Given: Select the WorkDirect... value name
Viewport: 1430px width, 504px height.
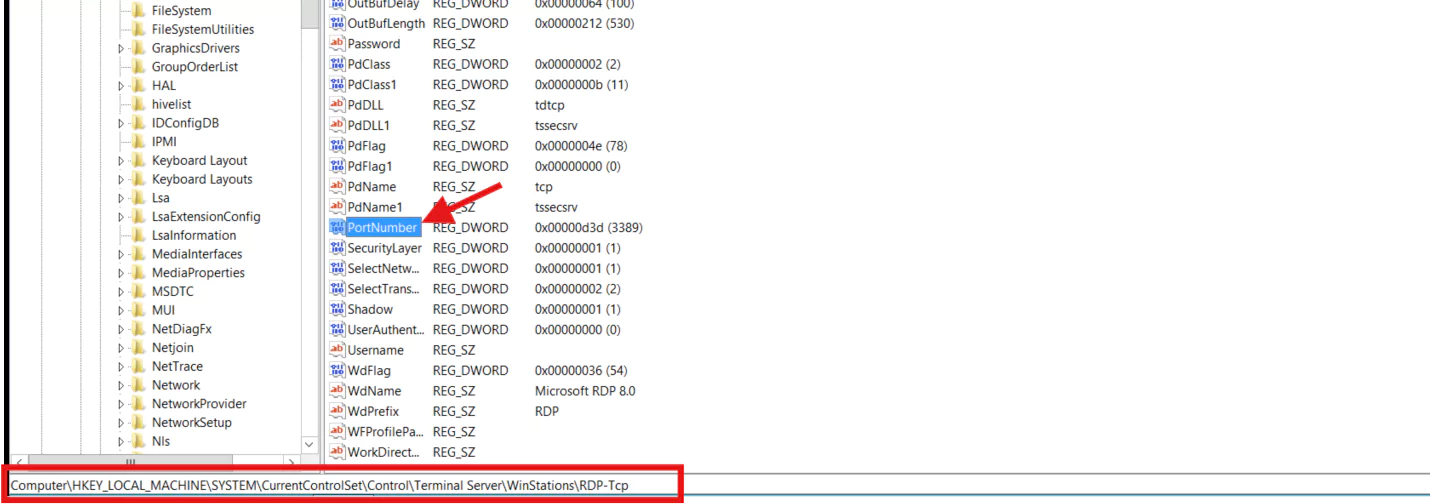Looking at the screenshot, I should coord(383,452).
